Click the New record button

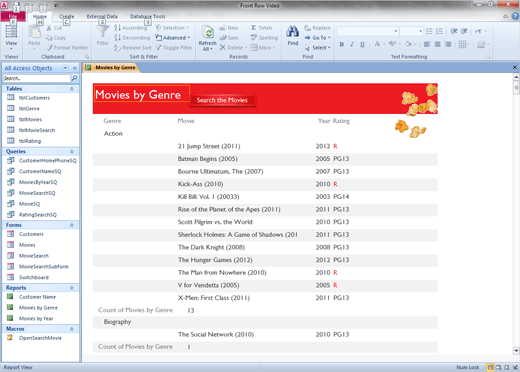229,28
